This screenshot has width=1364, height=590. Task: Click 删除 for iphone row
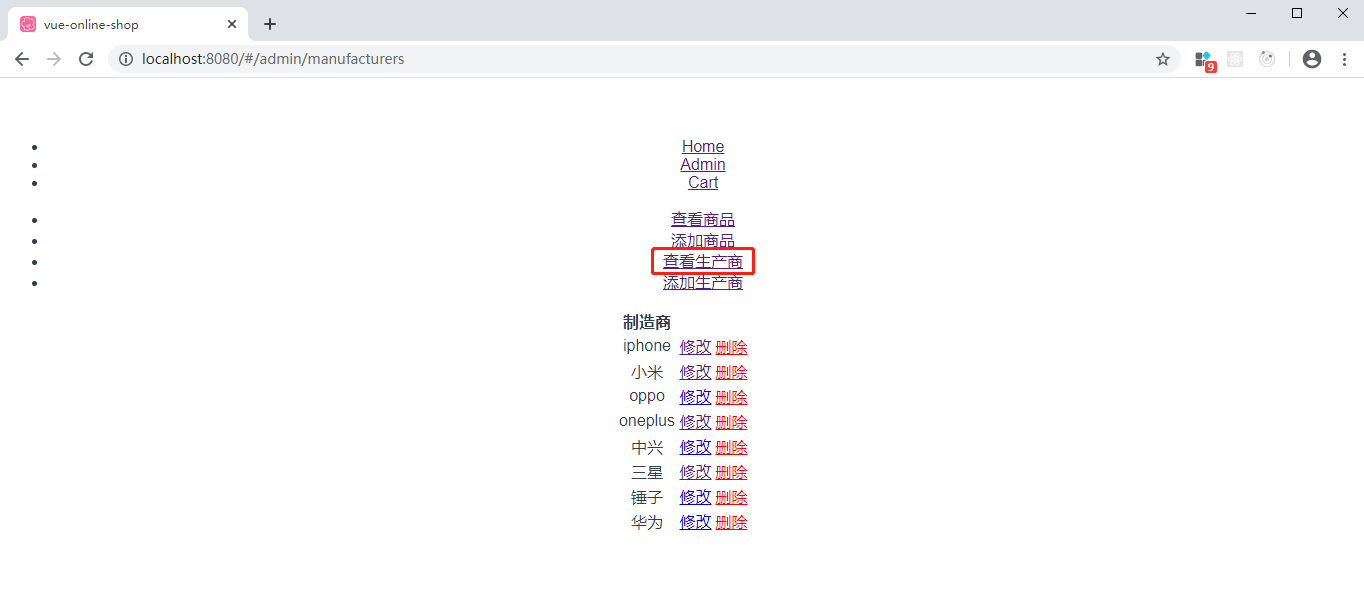point(732,347)
